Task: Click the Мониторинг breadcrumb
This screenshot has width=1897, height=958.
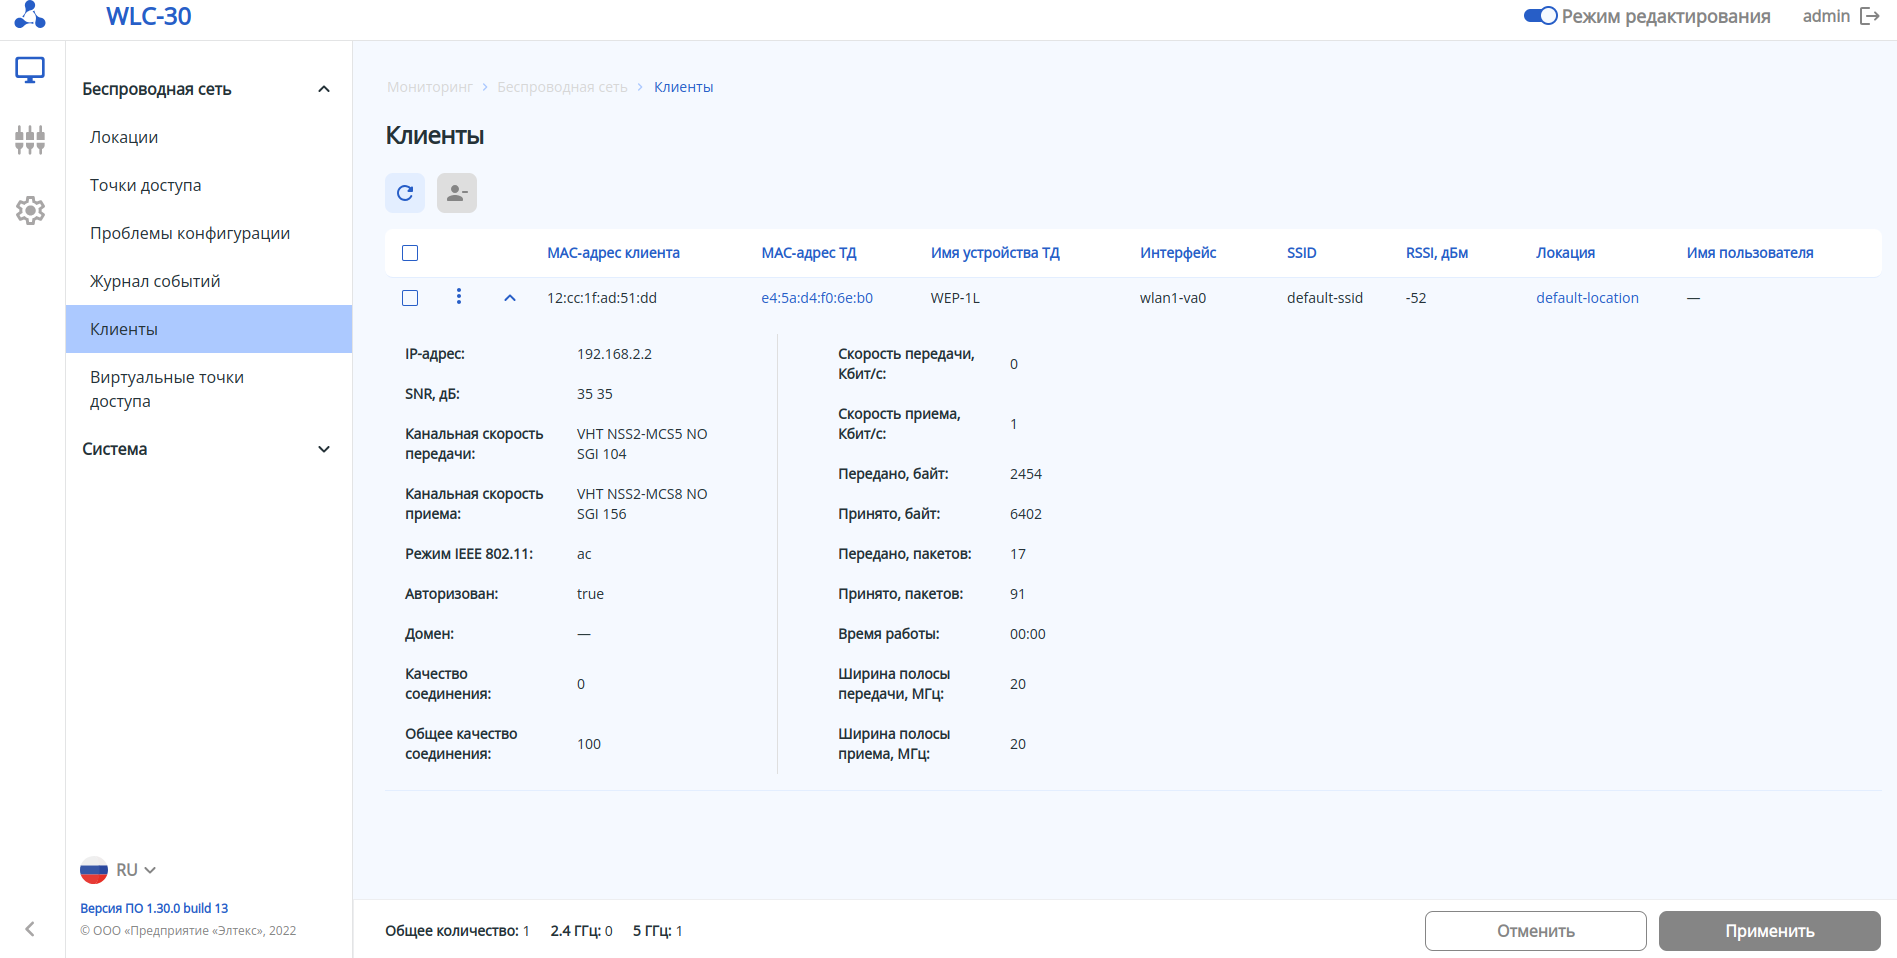Action: point(429,87)
